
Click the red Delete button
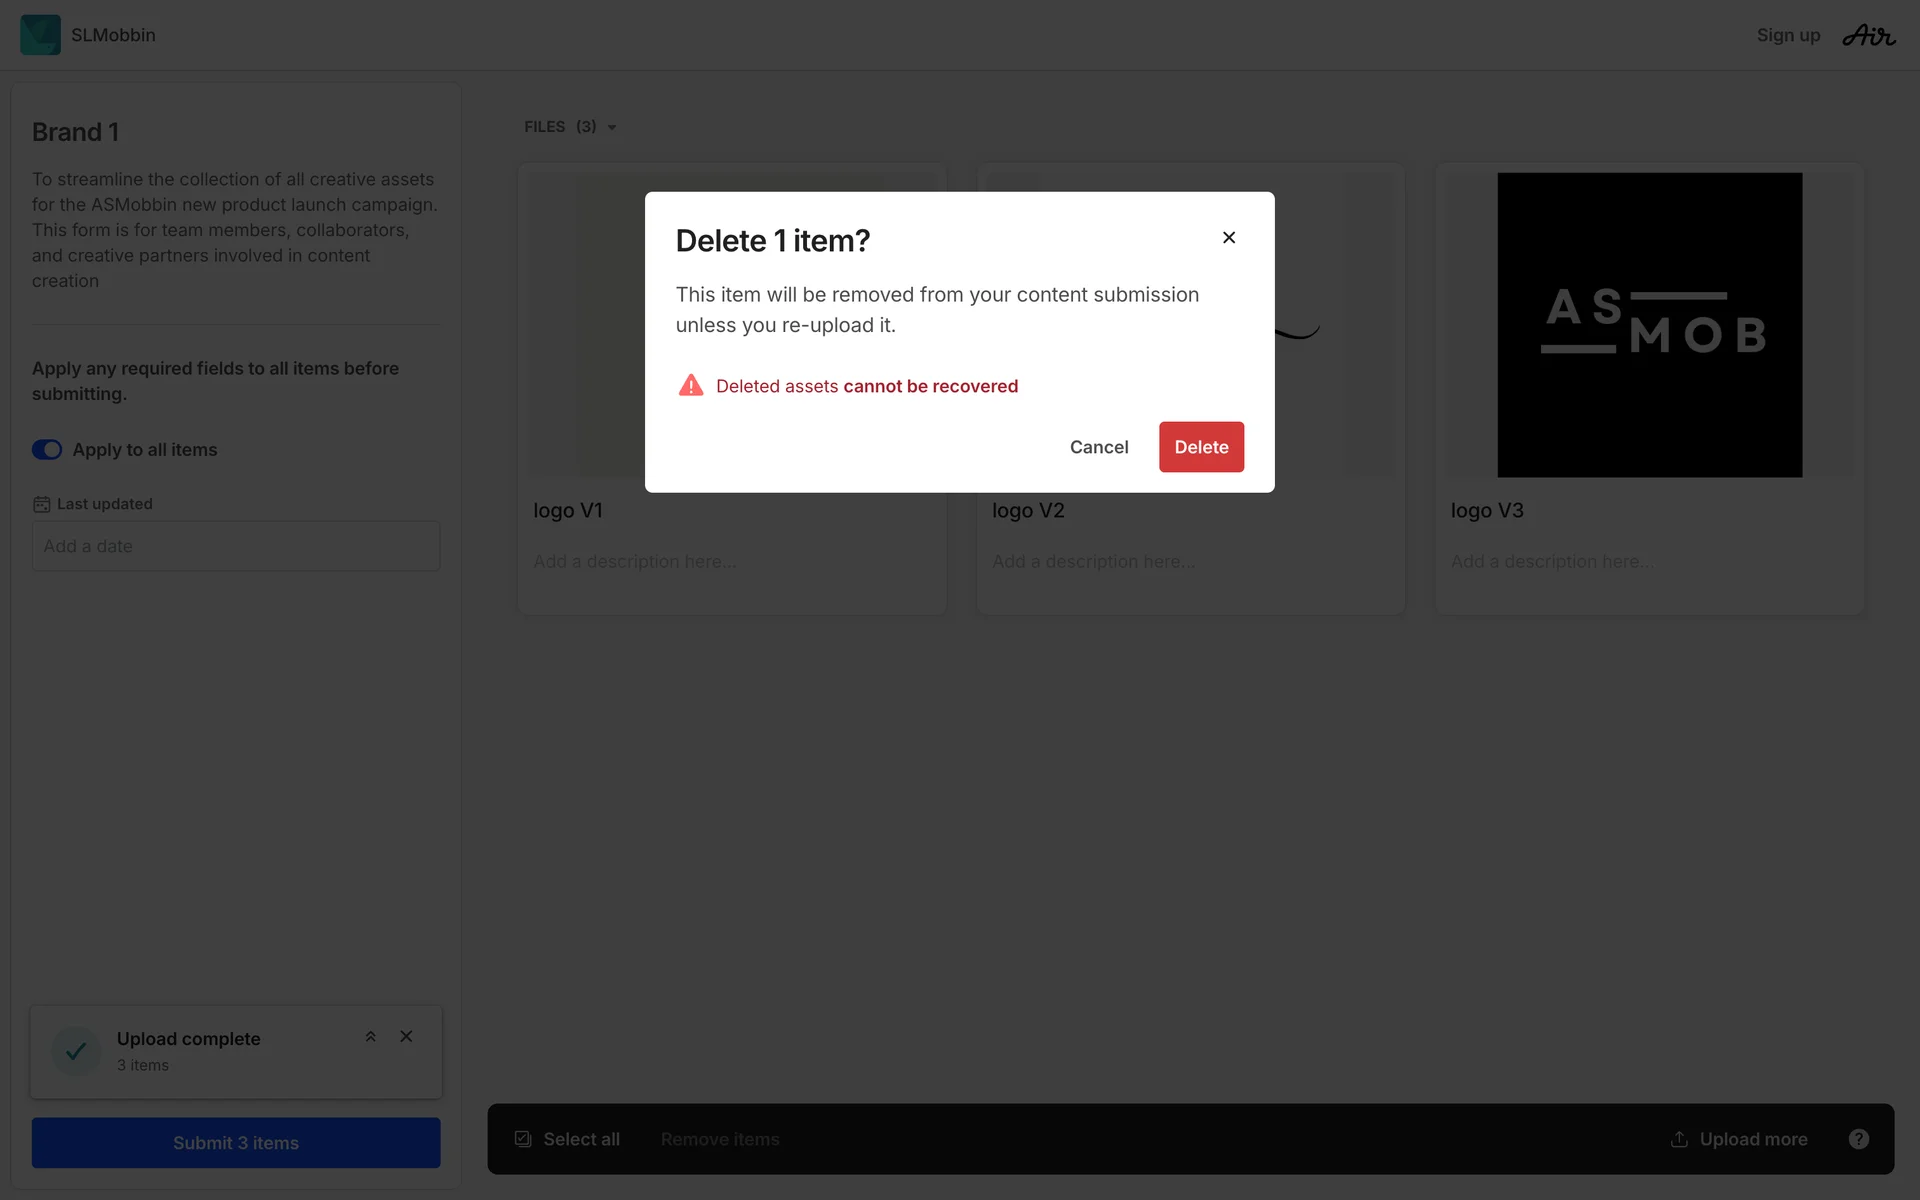[x=1201, y=447]
